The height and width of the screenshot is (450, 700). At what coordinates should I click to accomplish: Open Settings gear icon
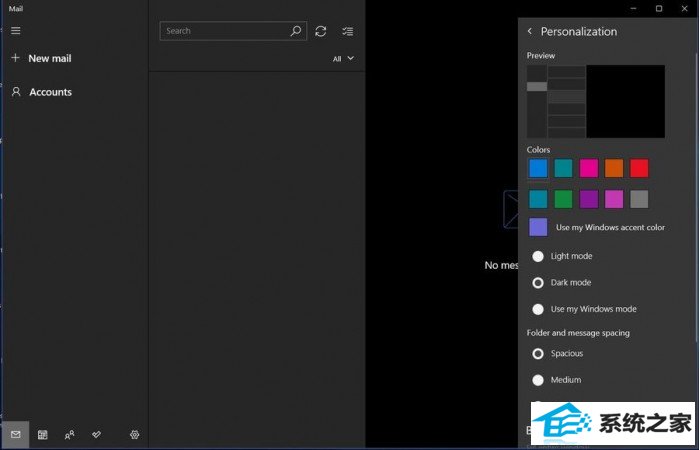[x=134, y=434]
